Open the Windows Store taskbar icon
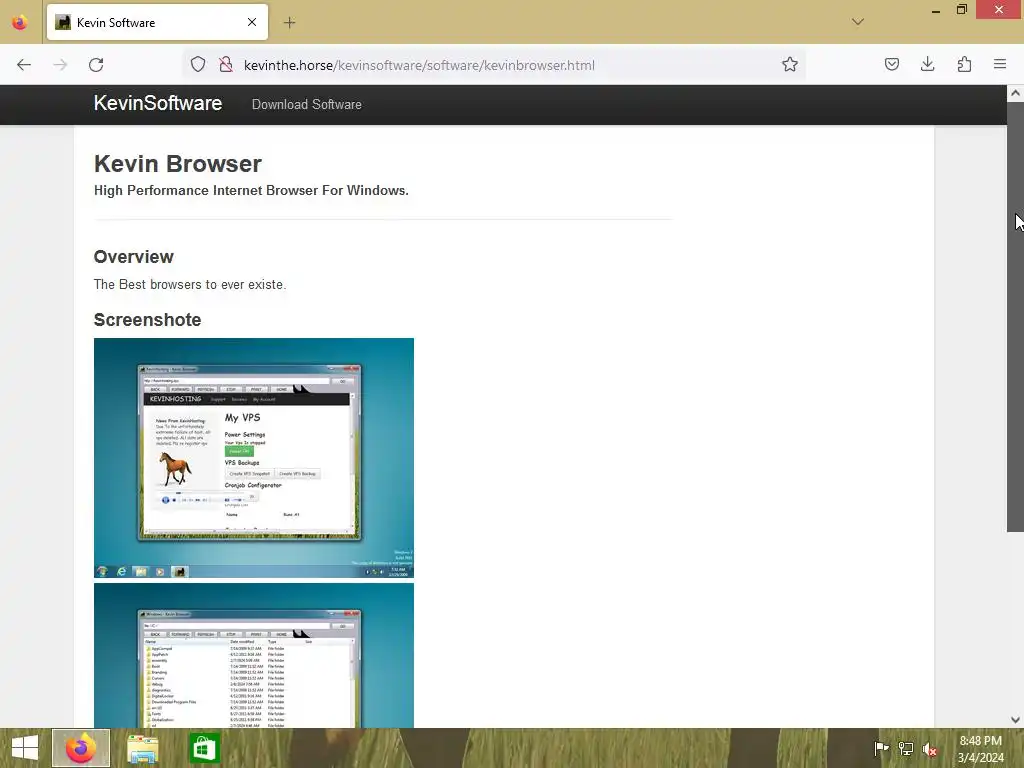The image size is (1024, 768). pos(203,748)
